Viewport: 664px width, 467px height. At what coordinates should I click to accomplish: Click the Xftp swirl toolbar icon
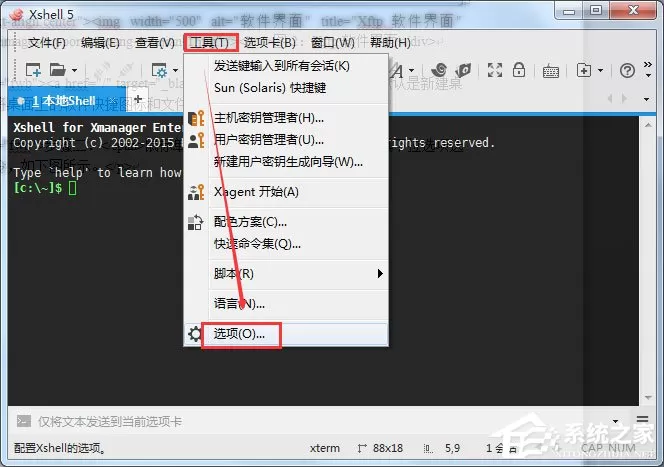(x=439, y=70)
